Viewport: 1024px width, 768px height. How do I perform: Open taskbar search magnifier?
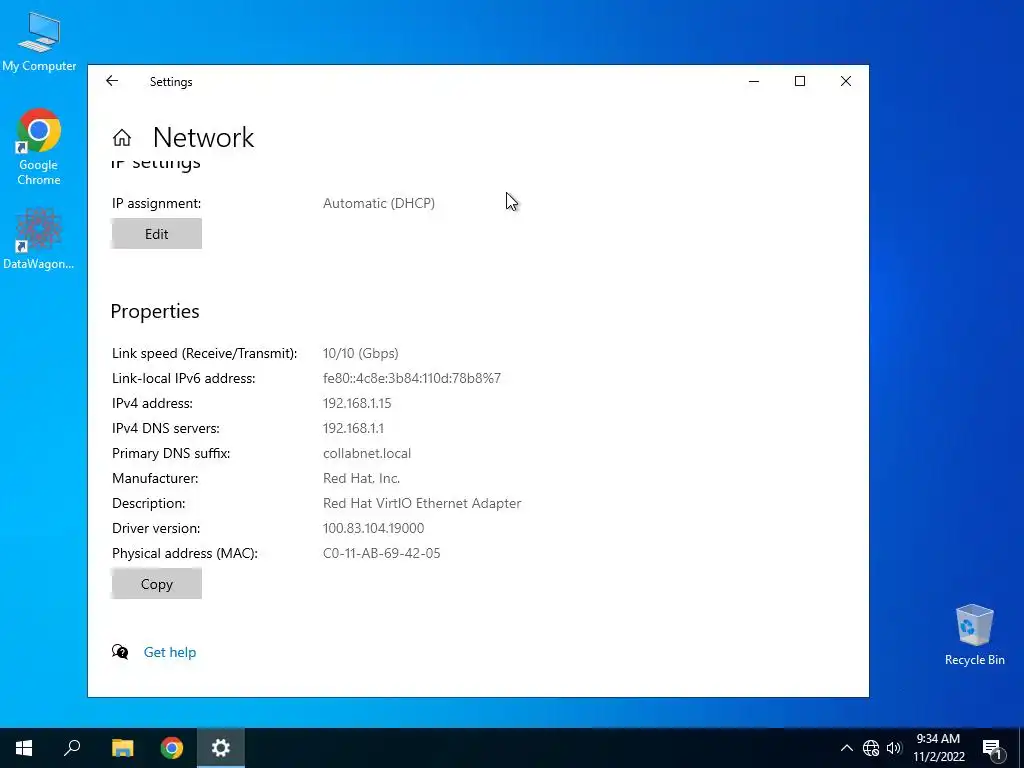click(x=72, y=748)
